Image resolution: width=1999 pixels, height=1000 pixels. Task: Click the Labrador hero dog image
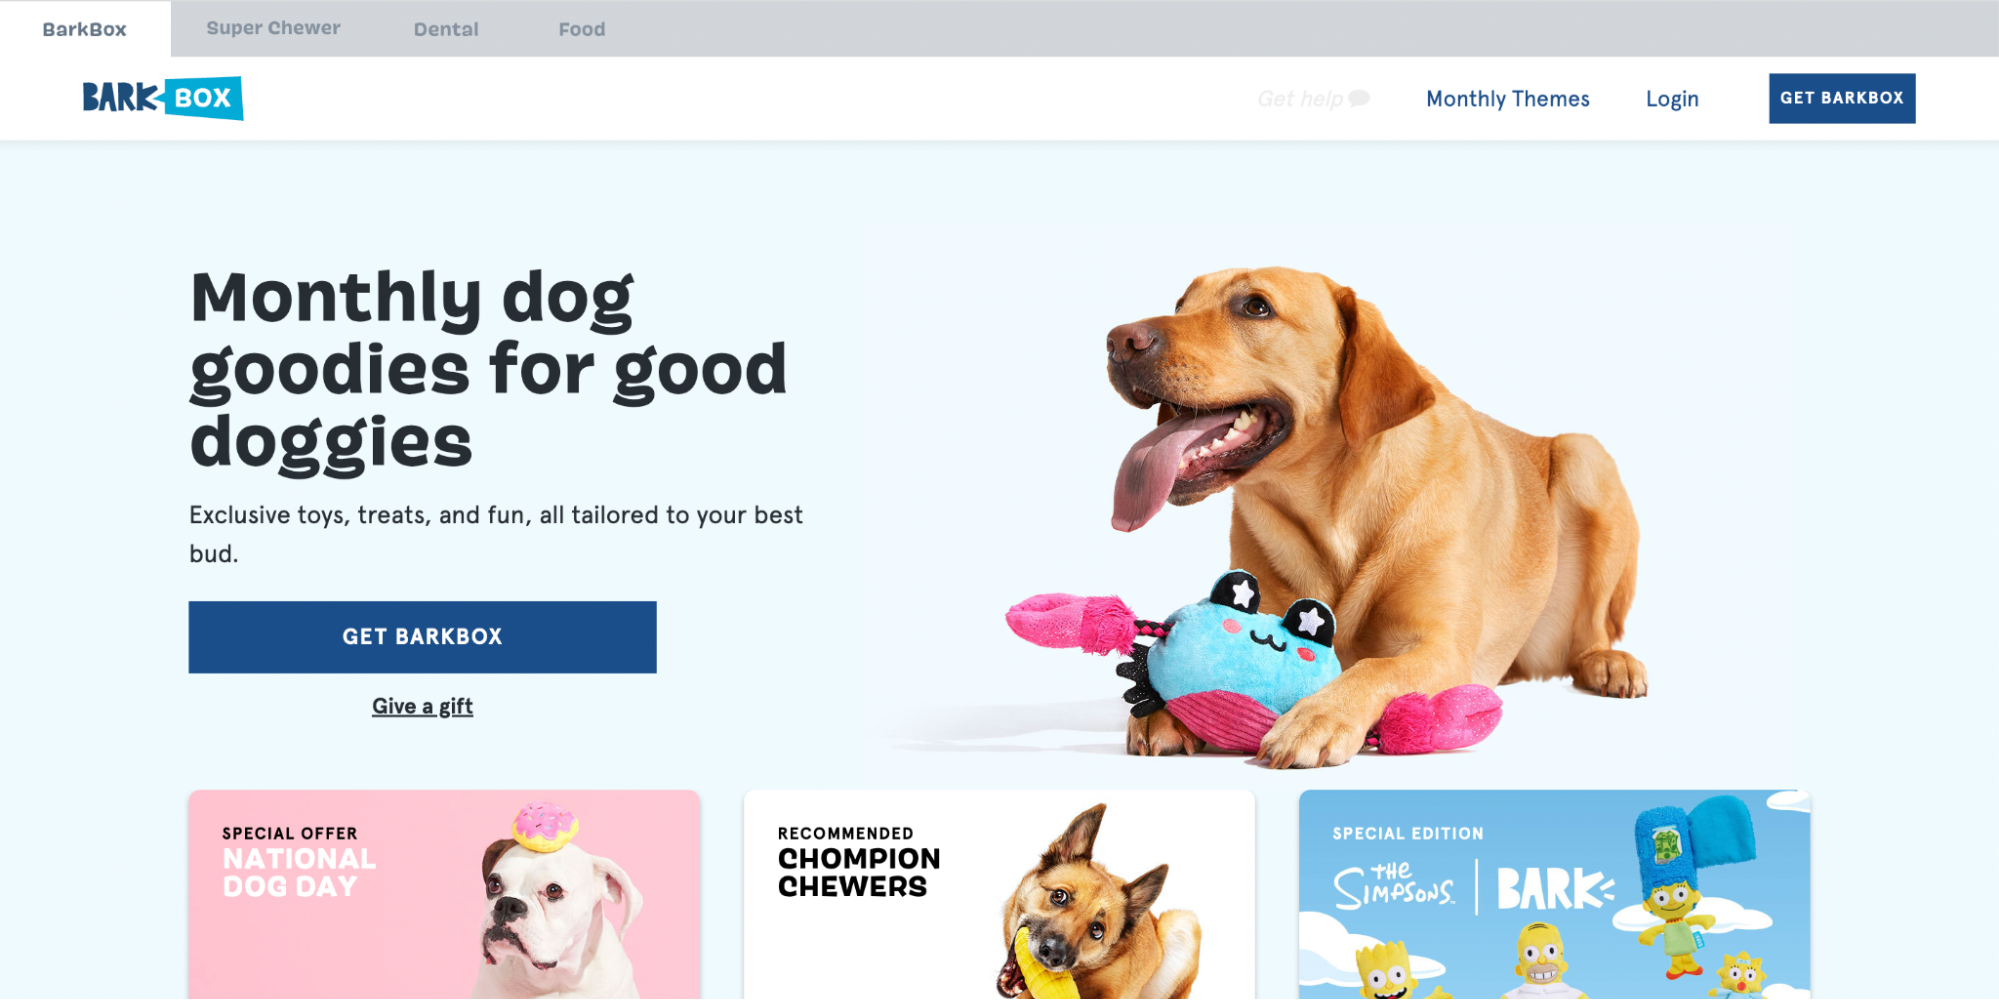(x=1380, y=500)
